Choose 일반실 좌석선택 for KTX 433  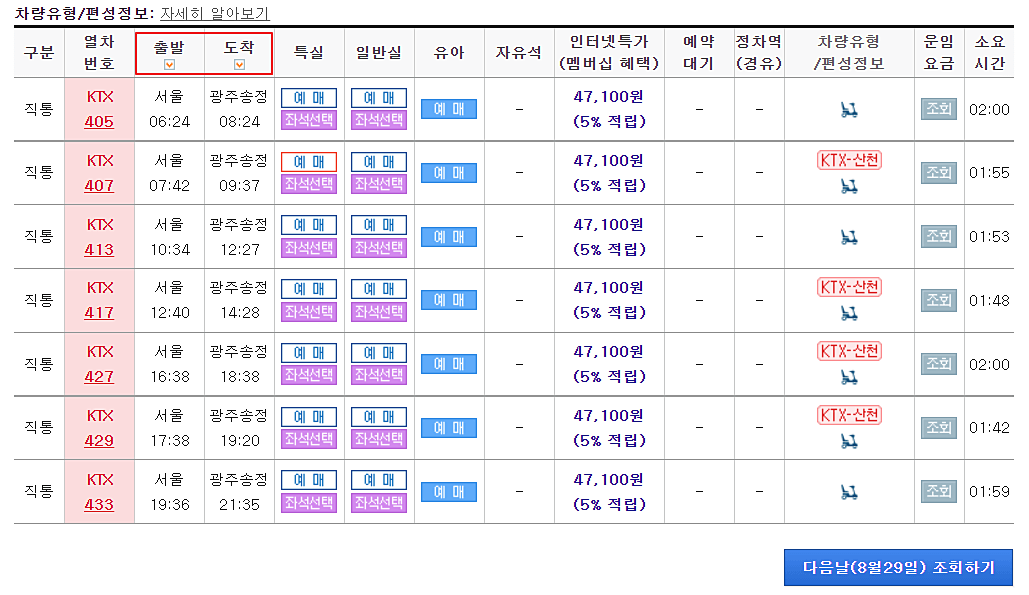coord(379,503)
